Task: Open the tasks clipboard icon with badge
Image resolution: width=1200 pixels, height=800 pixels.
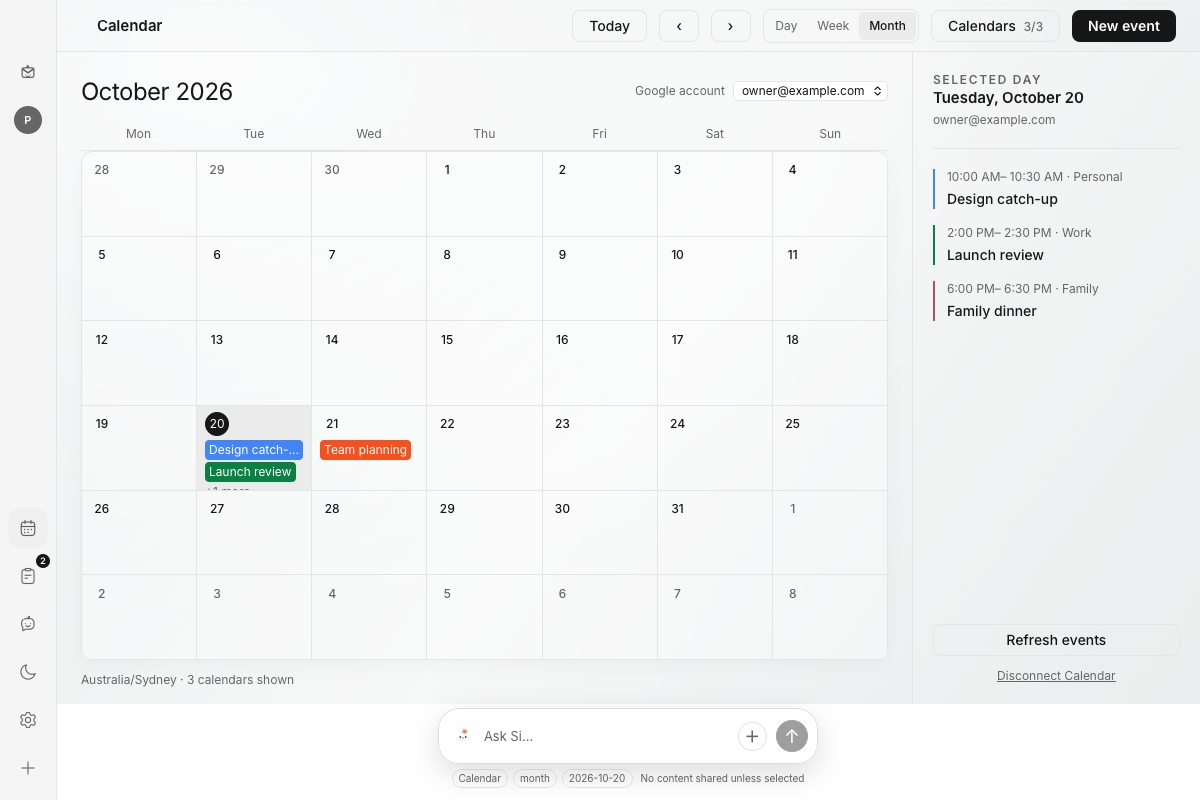Action: (x=28, y=576)
